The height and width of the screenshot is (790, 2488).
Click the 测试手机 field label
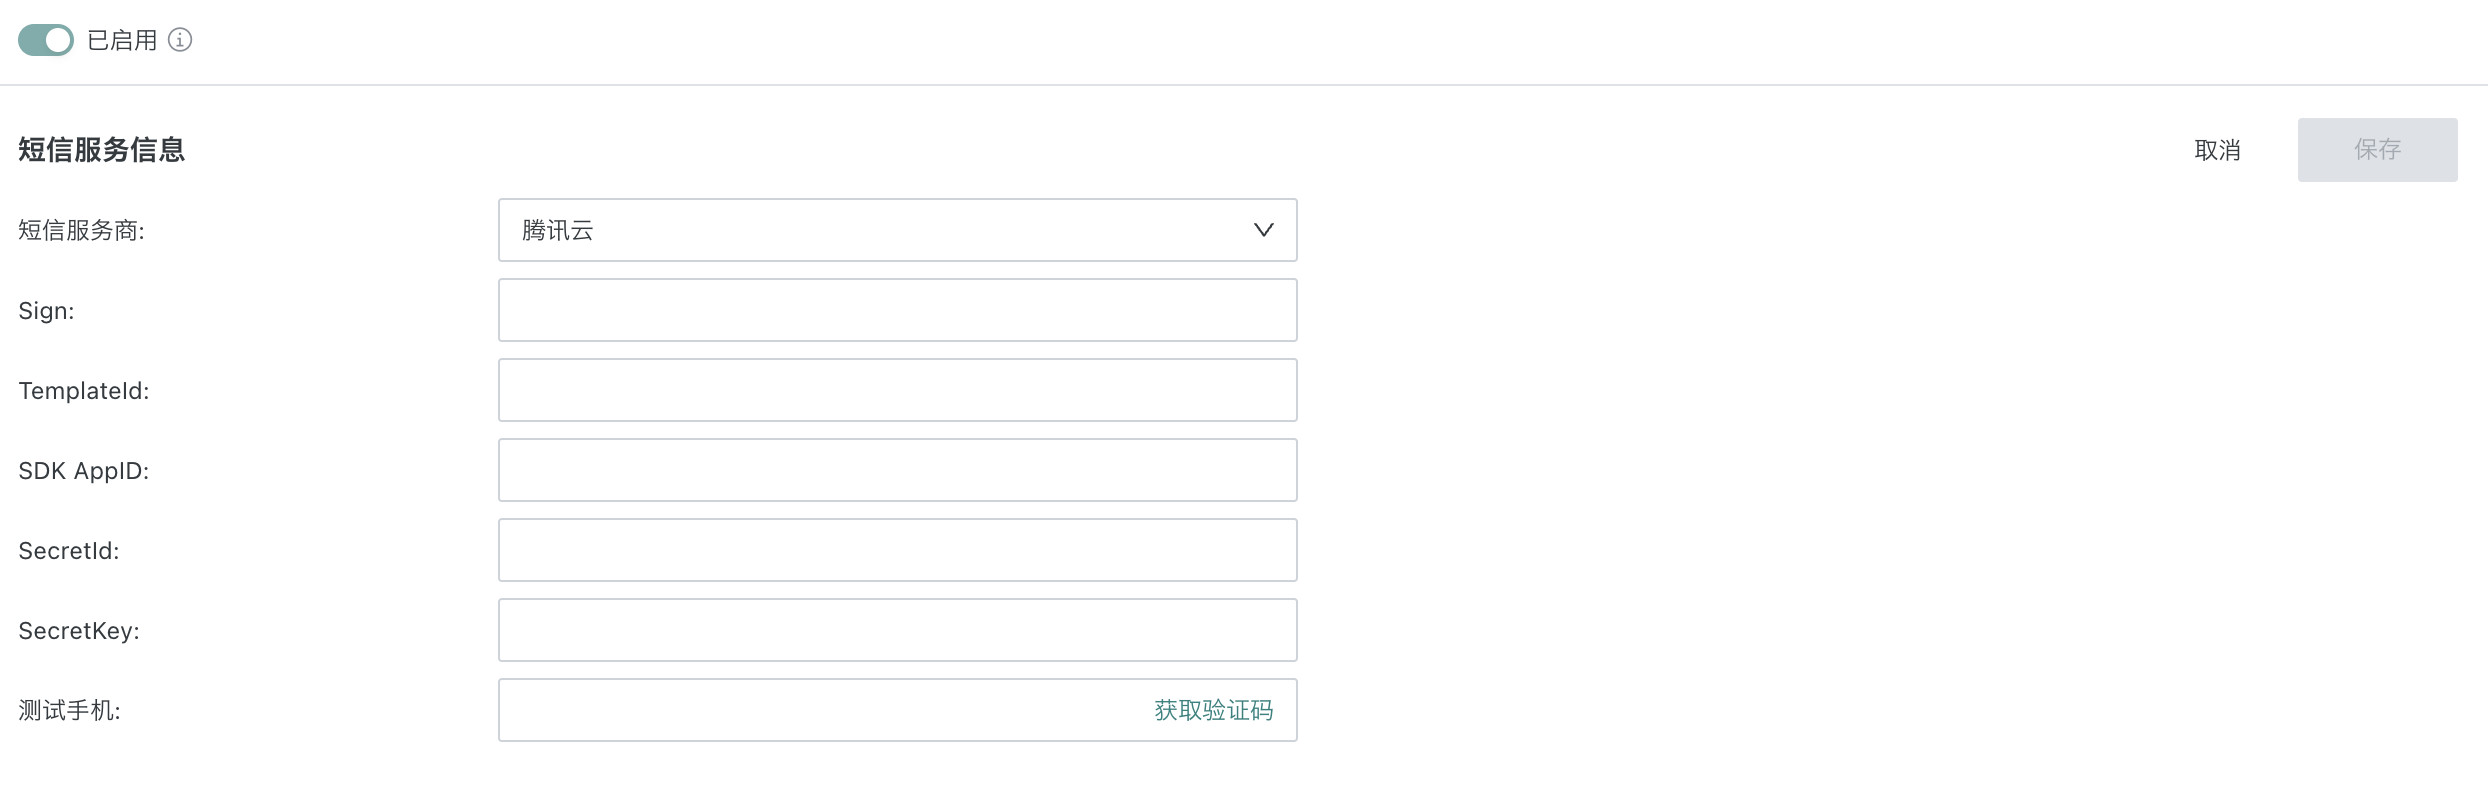click(69, 710)
